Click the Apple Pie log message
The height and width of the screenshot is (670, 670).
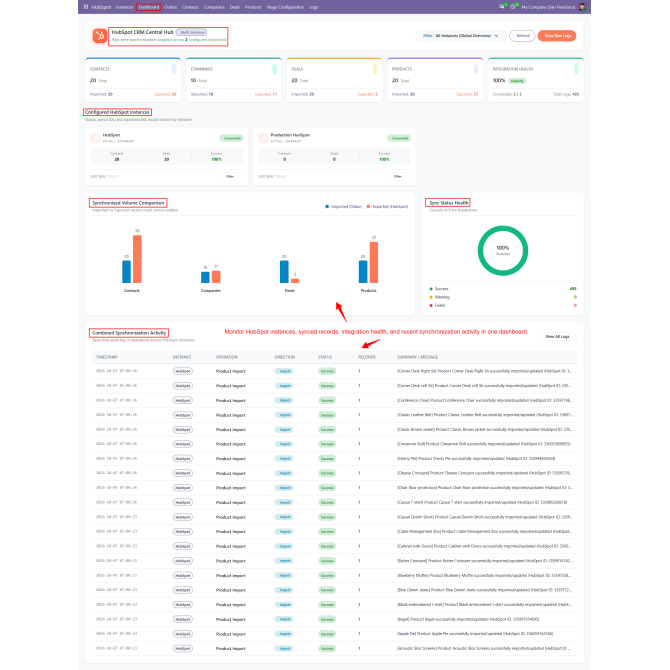[475, 634]
